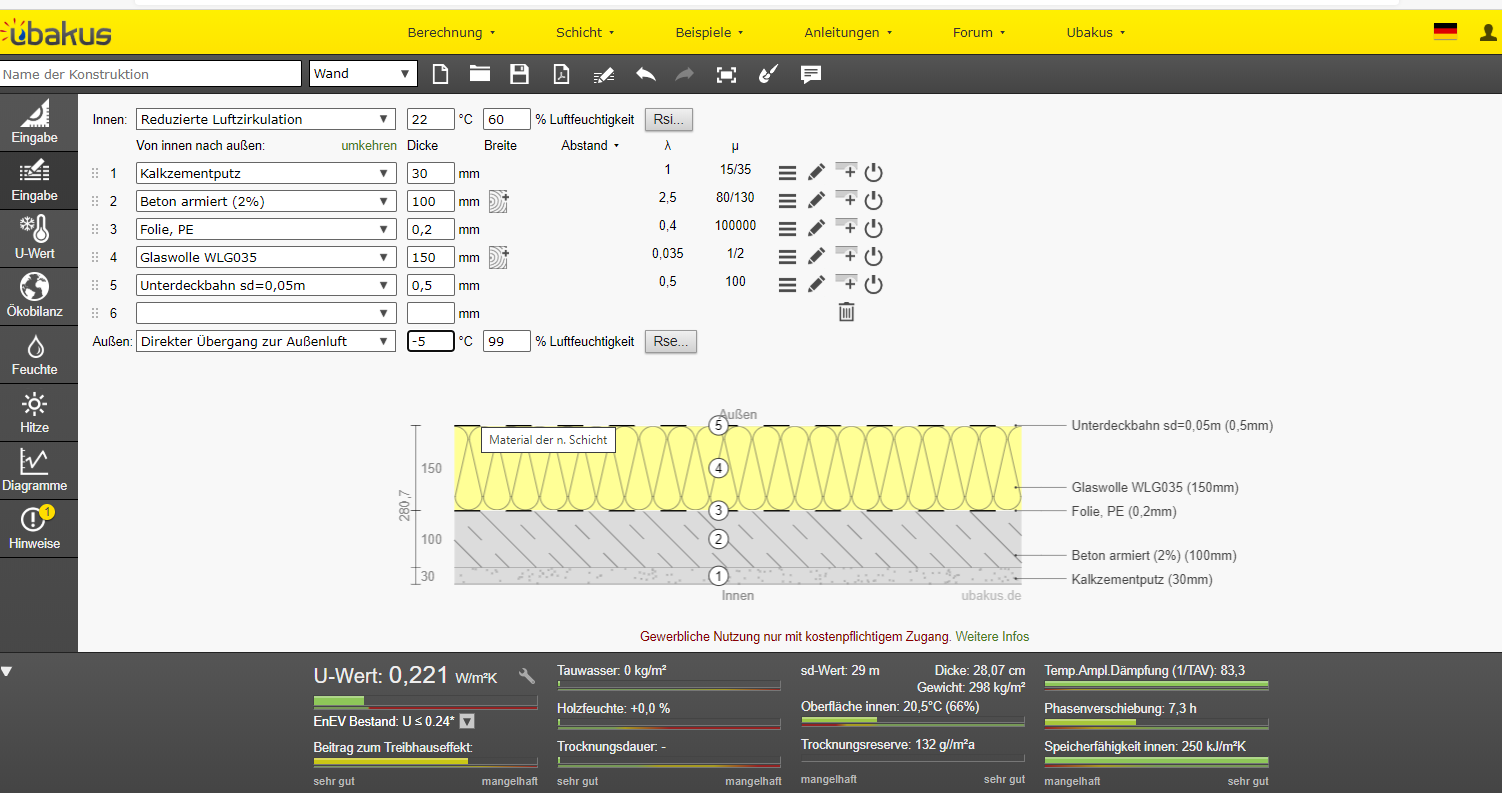Toggle the power icon for the Glaswolle WLG035 layer
Image resolution: width=1502 pixels, height=793 pixels.
coord(873,257)
